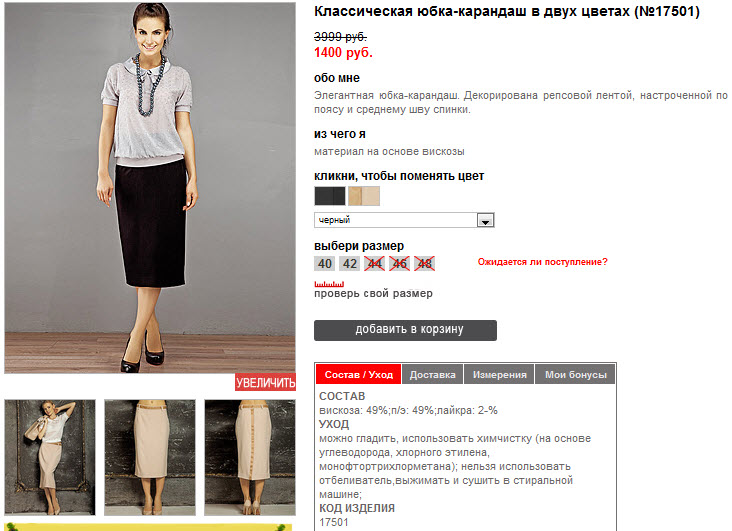Image resolution: width=732 pixels, height=531 pixels.
Task: Click добавить в корзину button
Action: tap(405, 330)
